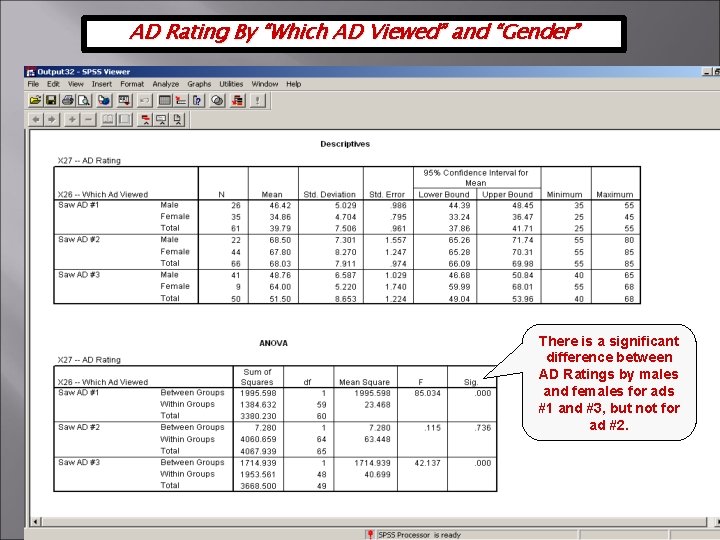Click the Saw AD #3 Descriptives row label
This screenshot has height=540, width=720.
click(79, 275)
